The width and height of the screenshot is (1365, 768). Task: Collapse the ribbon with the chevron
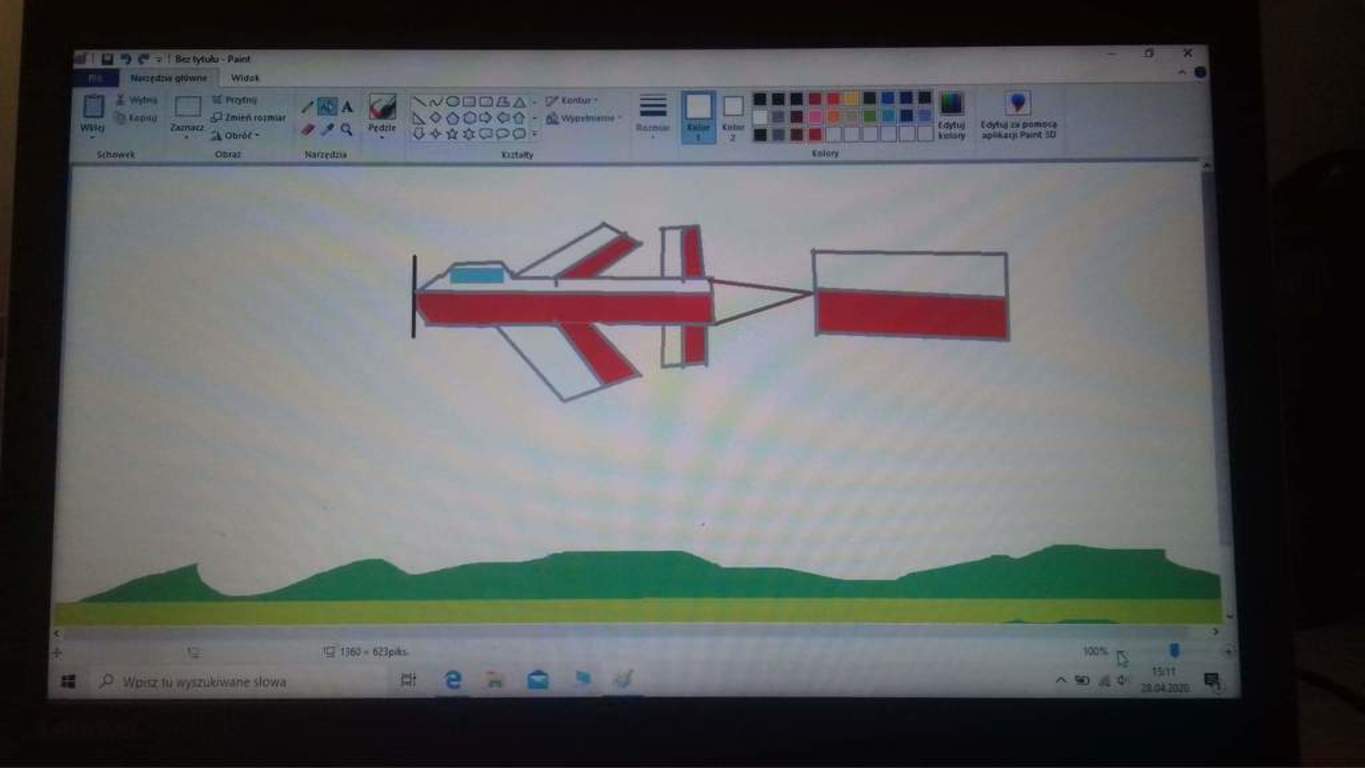[x=1182, y=73]
